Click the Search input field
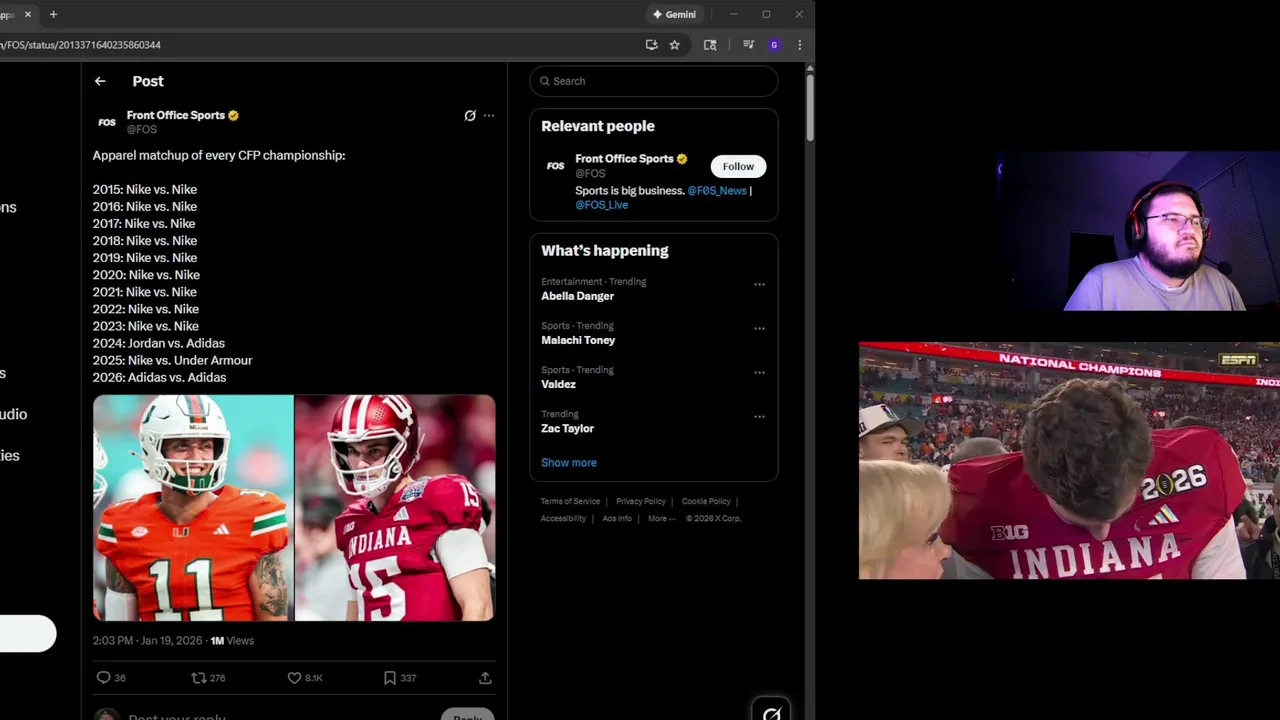 click(x=654, y=81)
